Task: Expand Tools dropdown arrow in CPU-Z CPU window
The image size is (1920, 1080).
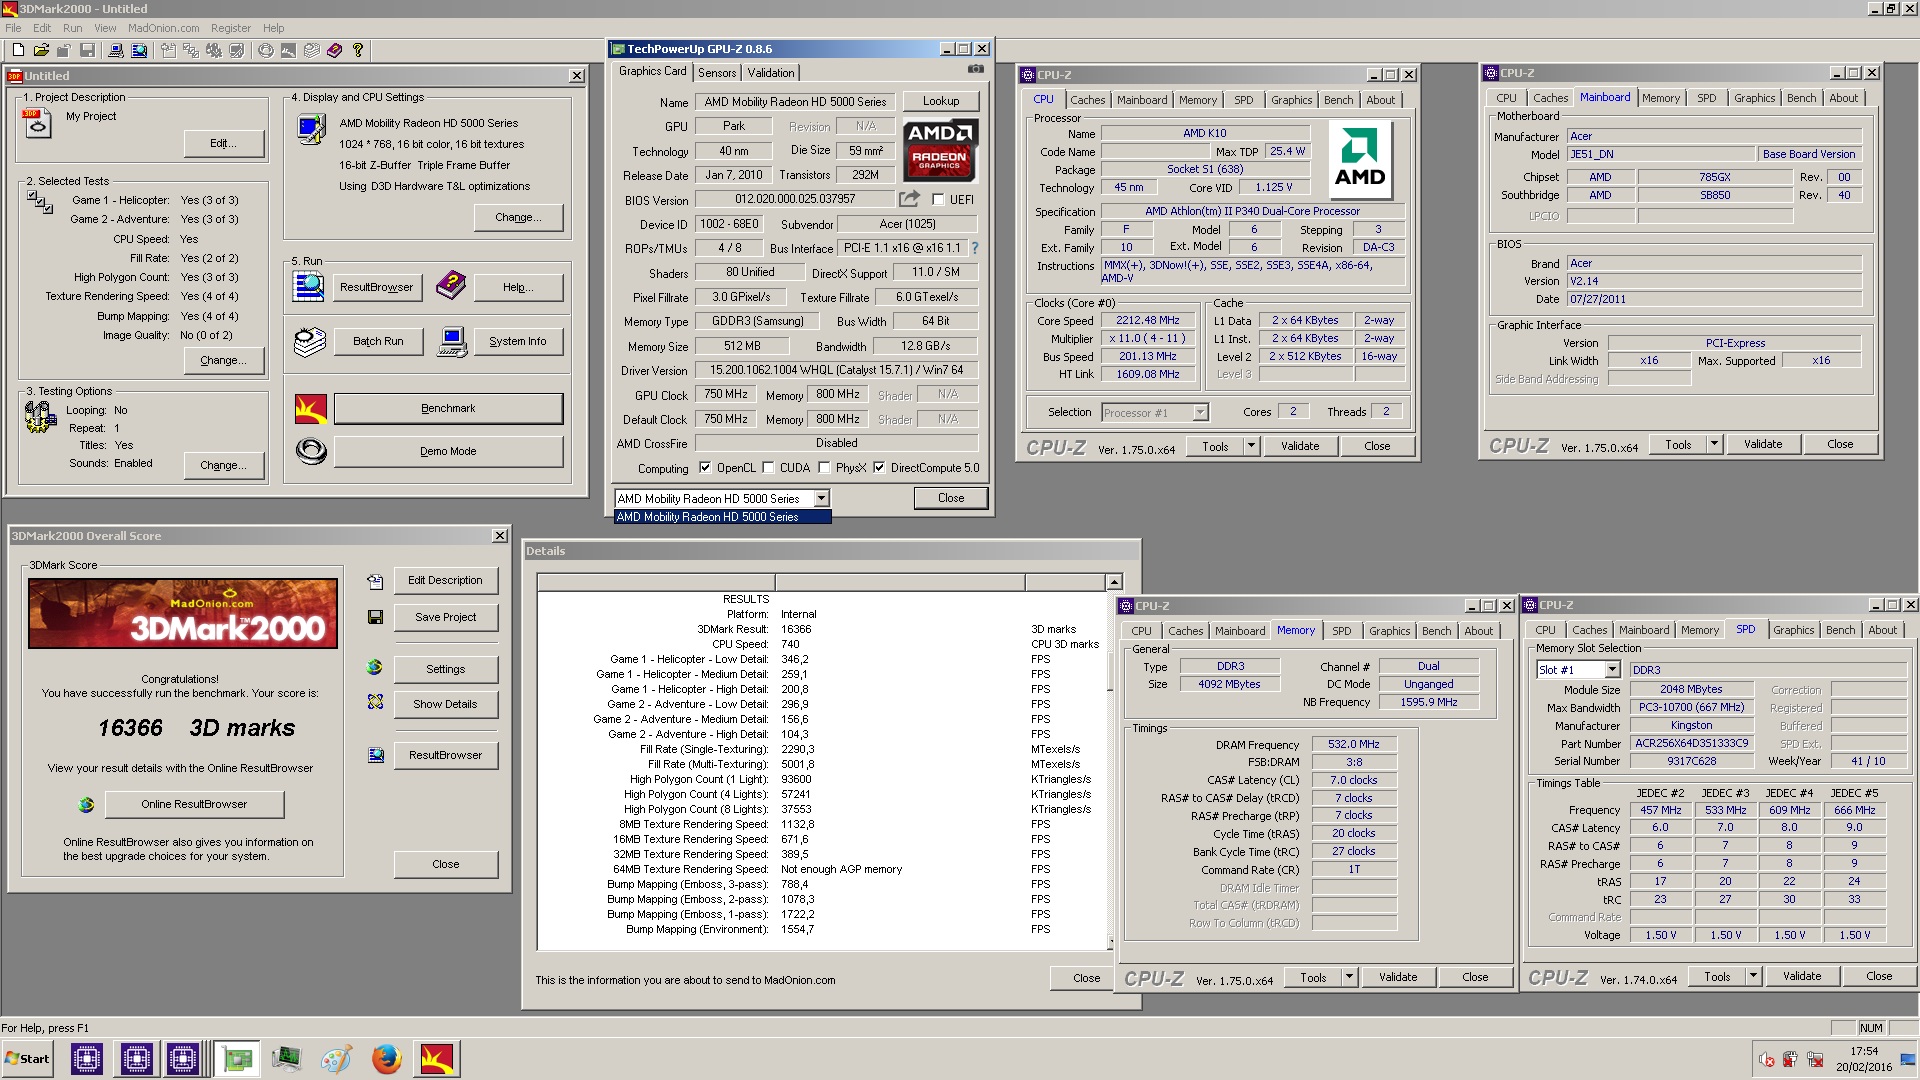Action: point(1250,446)
